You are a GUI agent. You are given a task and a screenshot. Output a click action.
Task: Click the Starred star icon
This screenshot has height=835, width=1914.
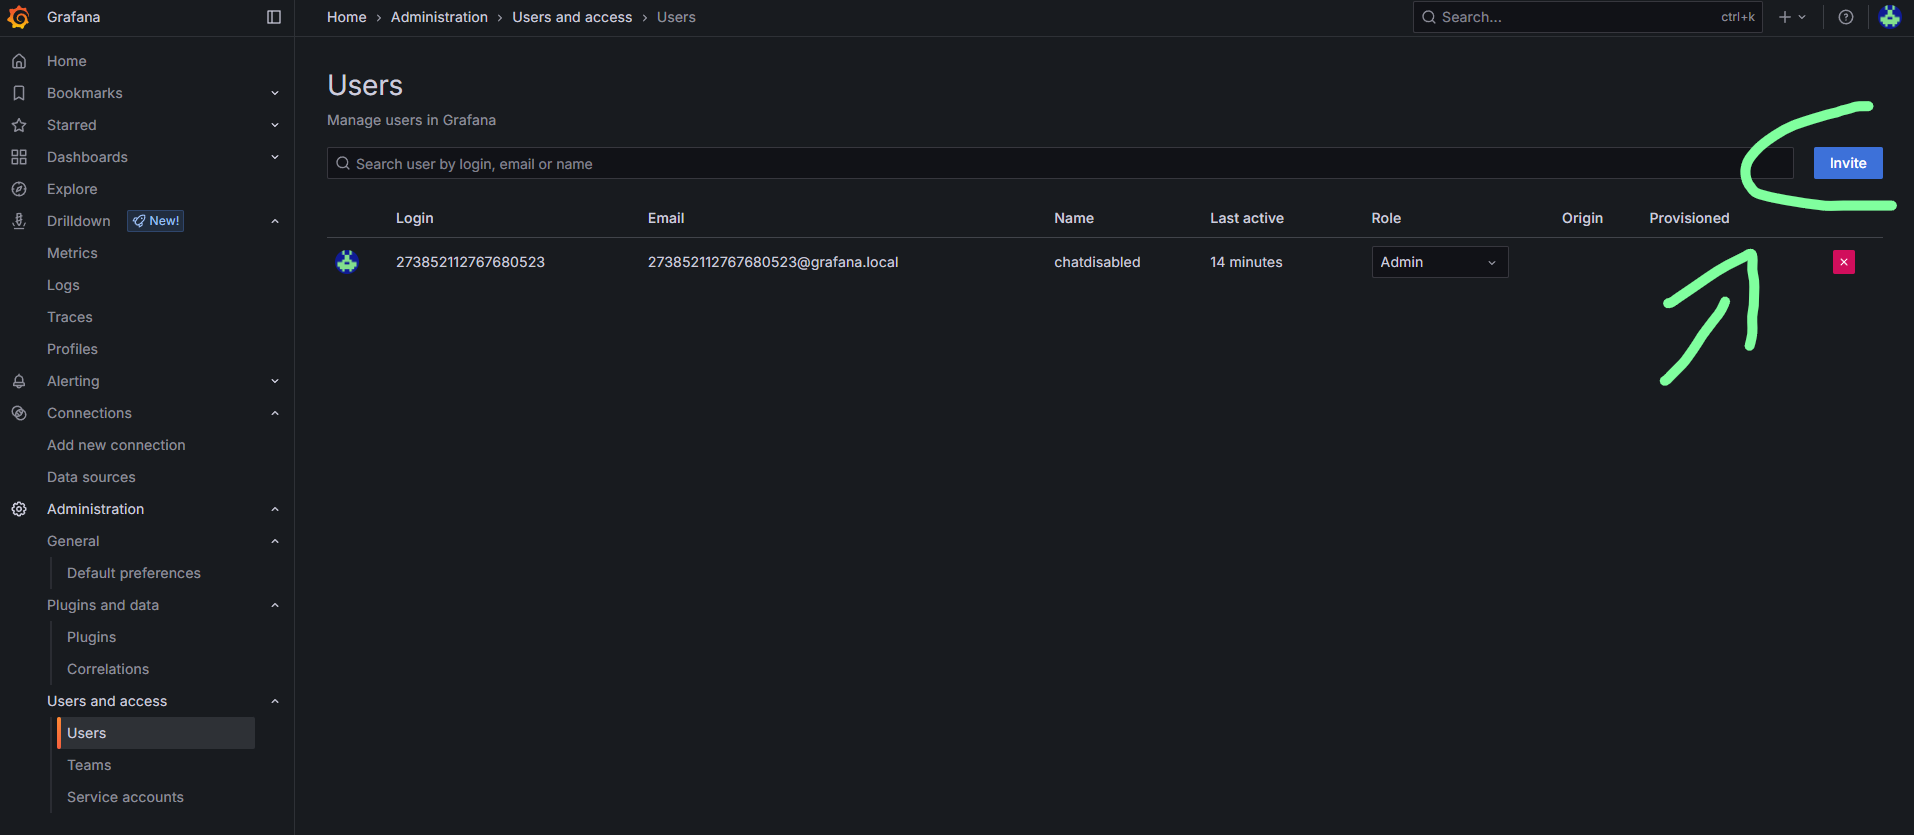pyautogui.click(x=19, y=125)
